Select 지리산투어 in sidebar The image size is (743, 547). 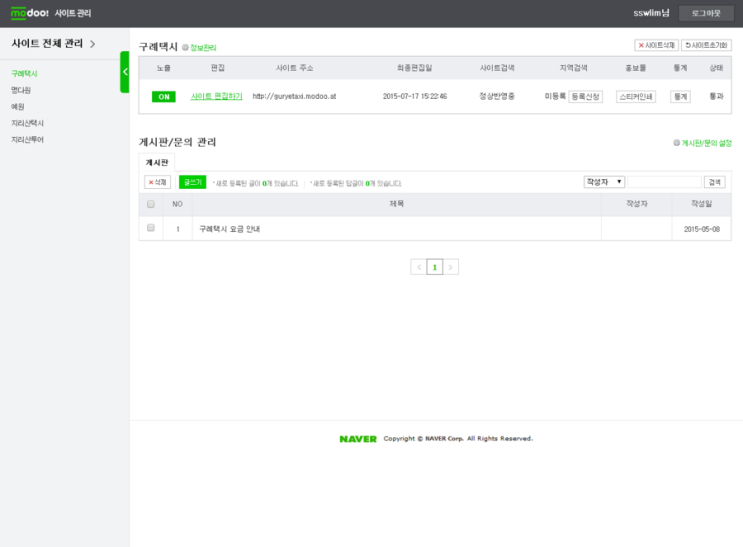click(x=27, y=140)
